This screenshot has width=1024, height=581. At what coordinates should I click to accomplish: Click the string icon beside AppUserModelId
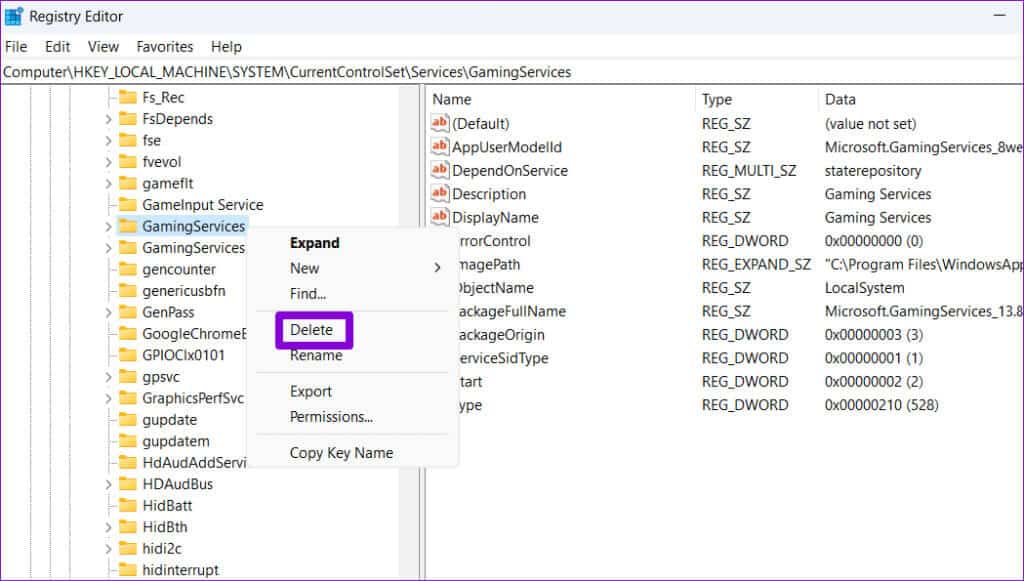click(x=440, y=147)
